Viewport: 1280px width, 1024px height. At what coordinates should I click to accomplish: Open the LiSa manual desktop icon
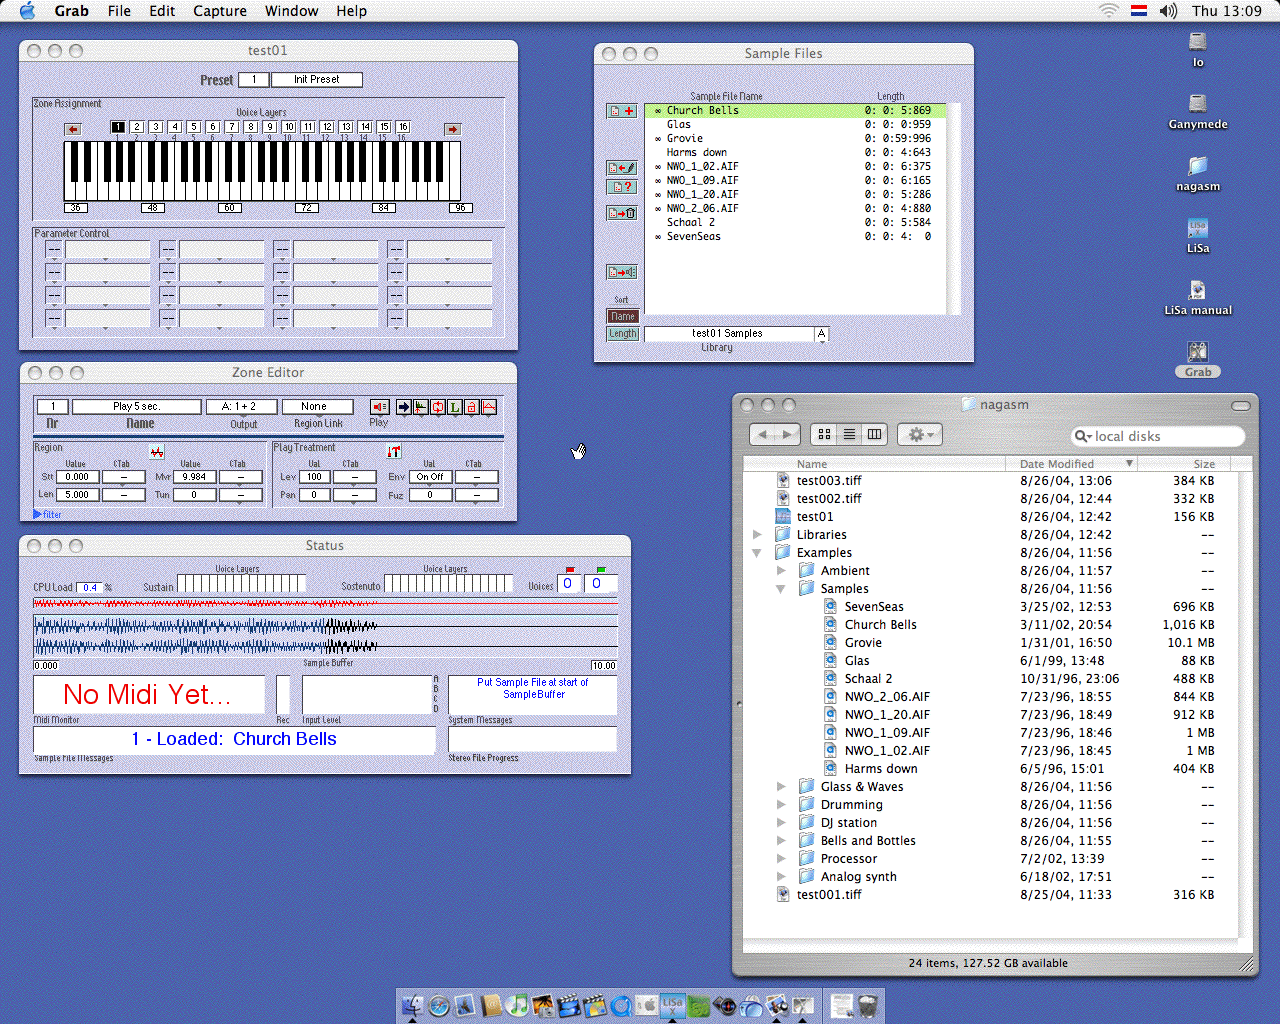pos(1197,291)
